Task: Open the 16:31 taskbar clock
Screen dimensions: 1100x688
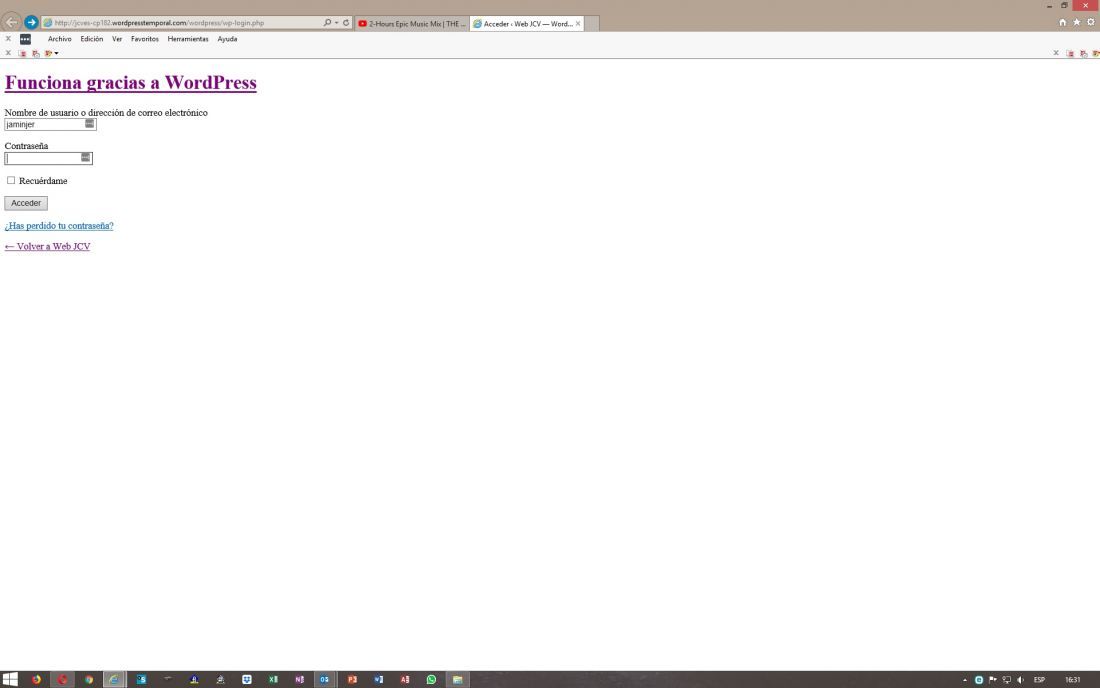Action: click(1073, 680)
